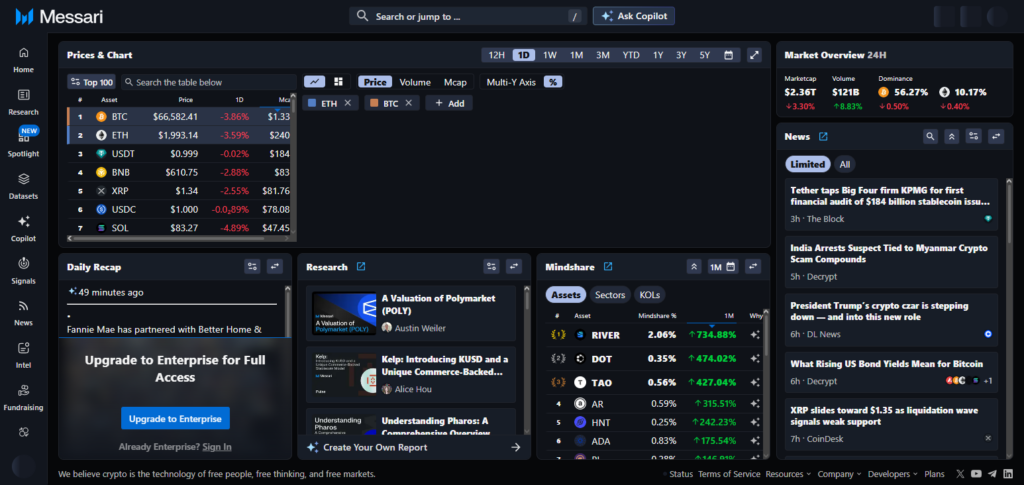Open the chart calendar date picker

(x=728, y=55)
